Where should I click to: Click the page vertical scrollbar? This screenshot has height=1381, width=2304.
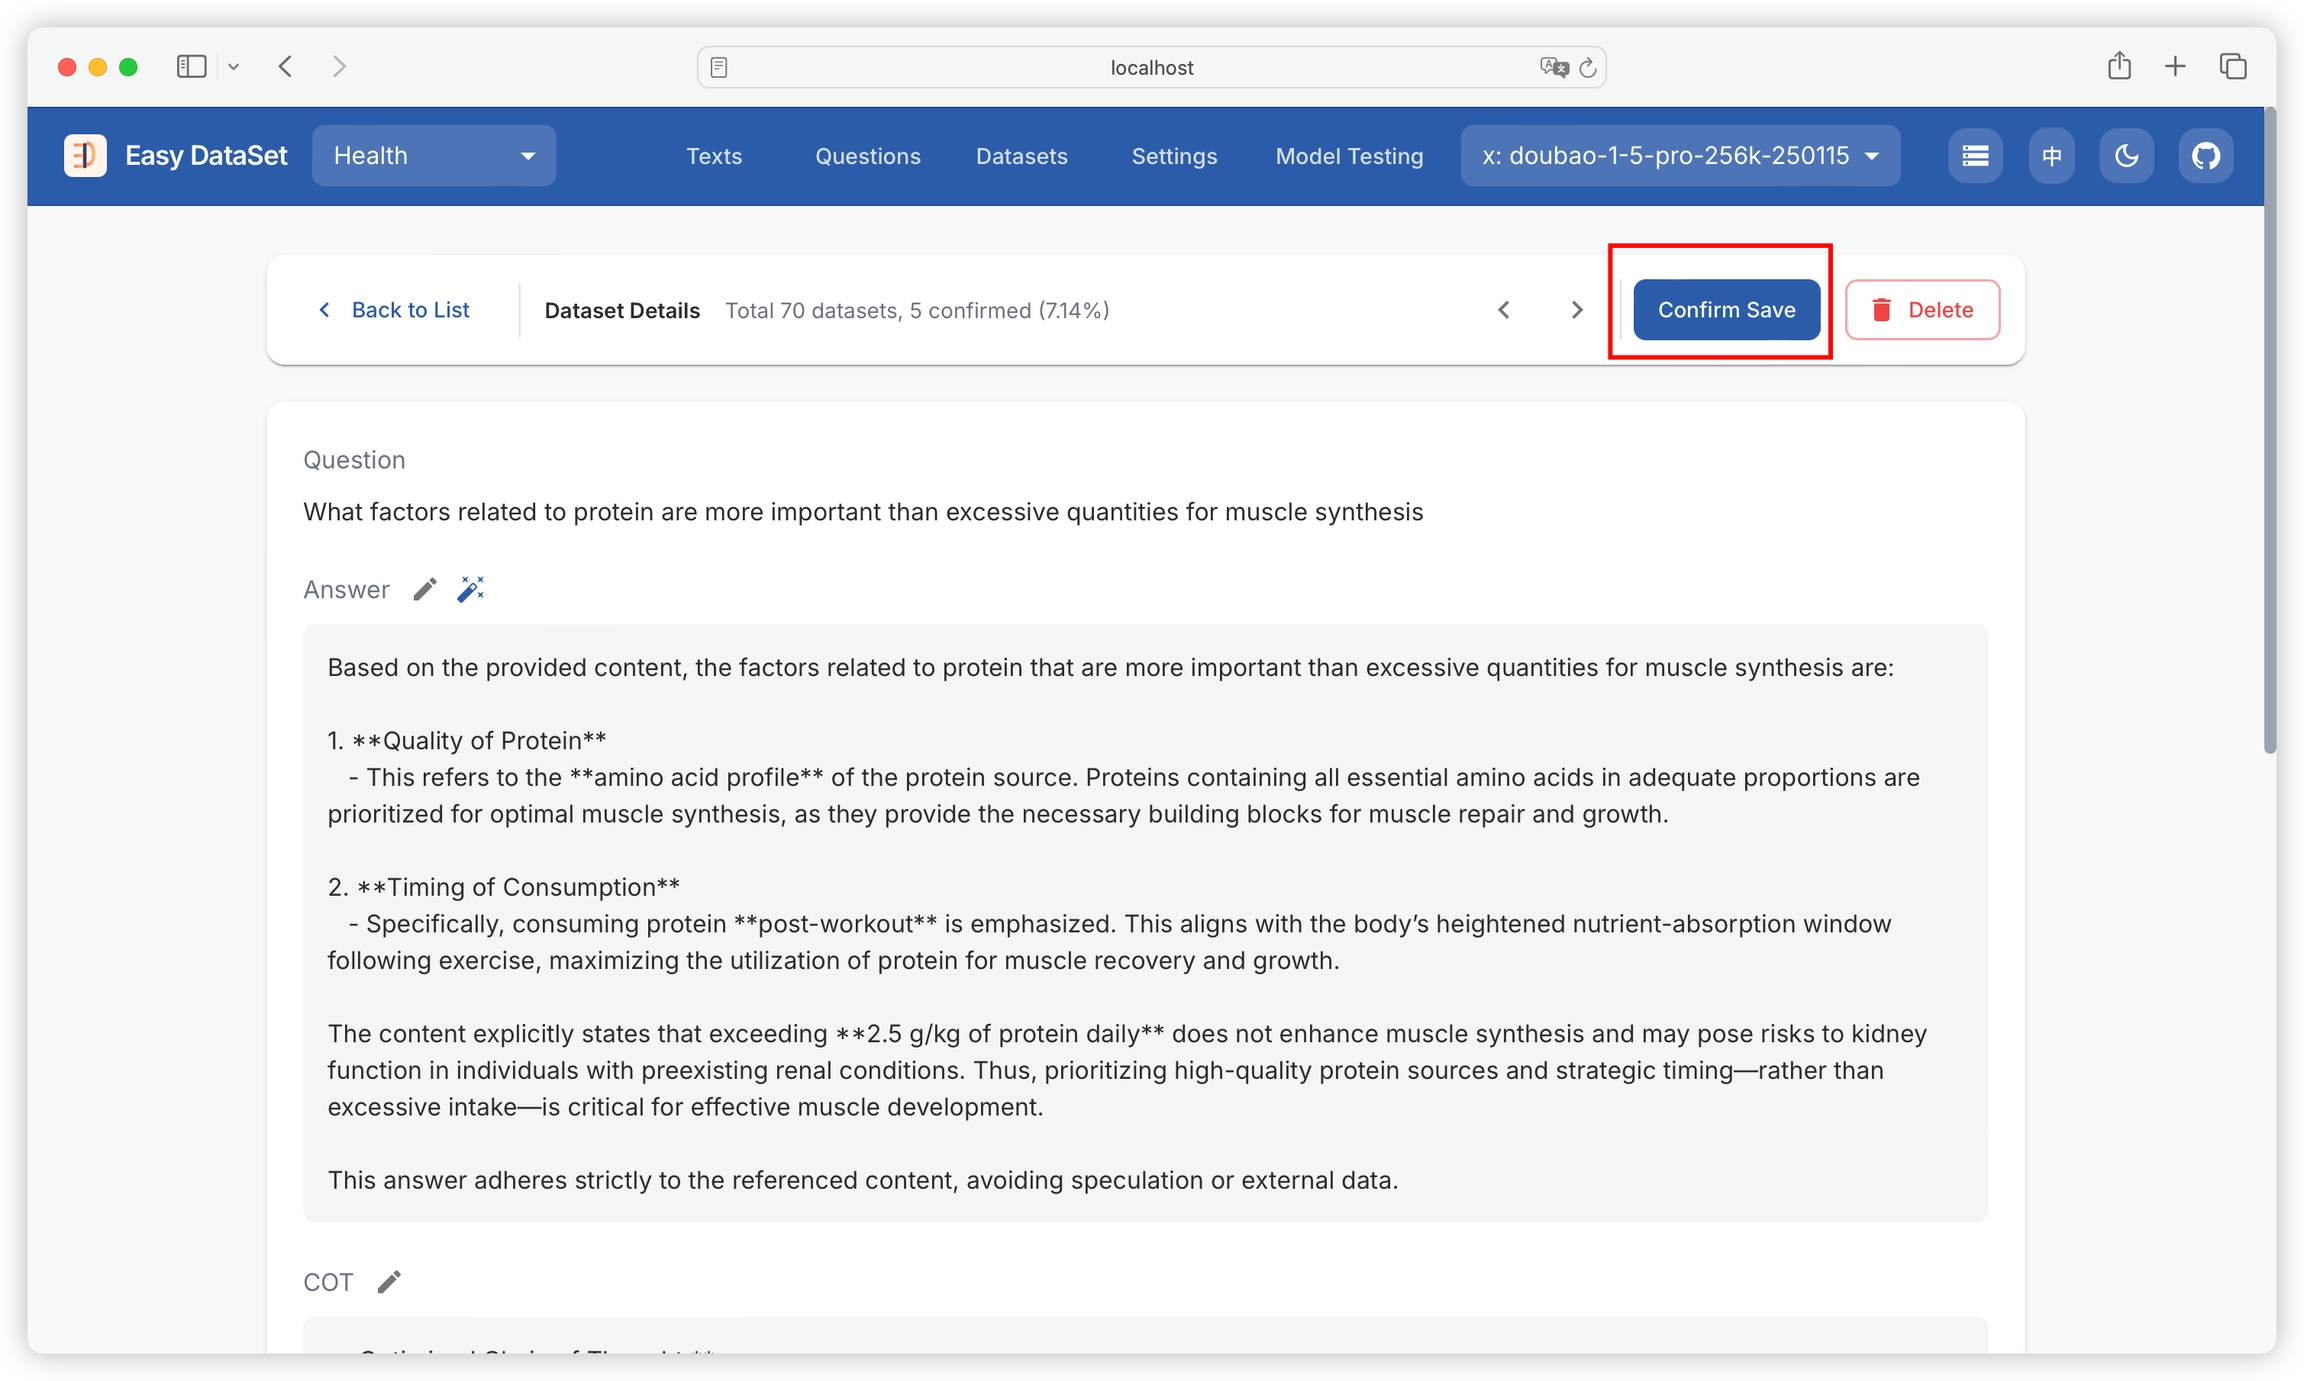pyautogui.click(x=2269, y=430)
